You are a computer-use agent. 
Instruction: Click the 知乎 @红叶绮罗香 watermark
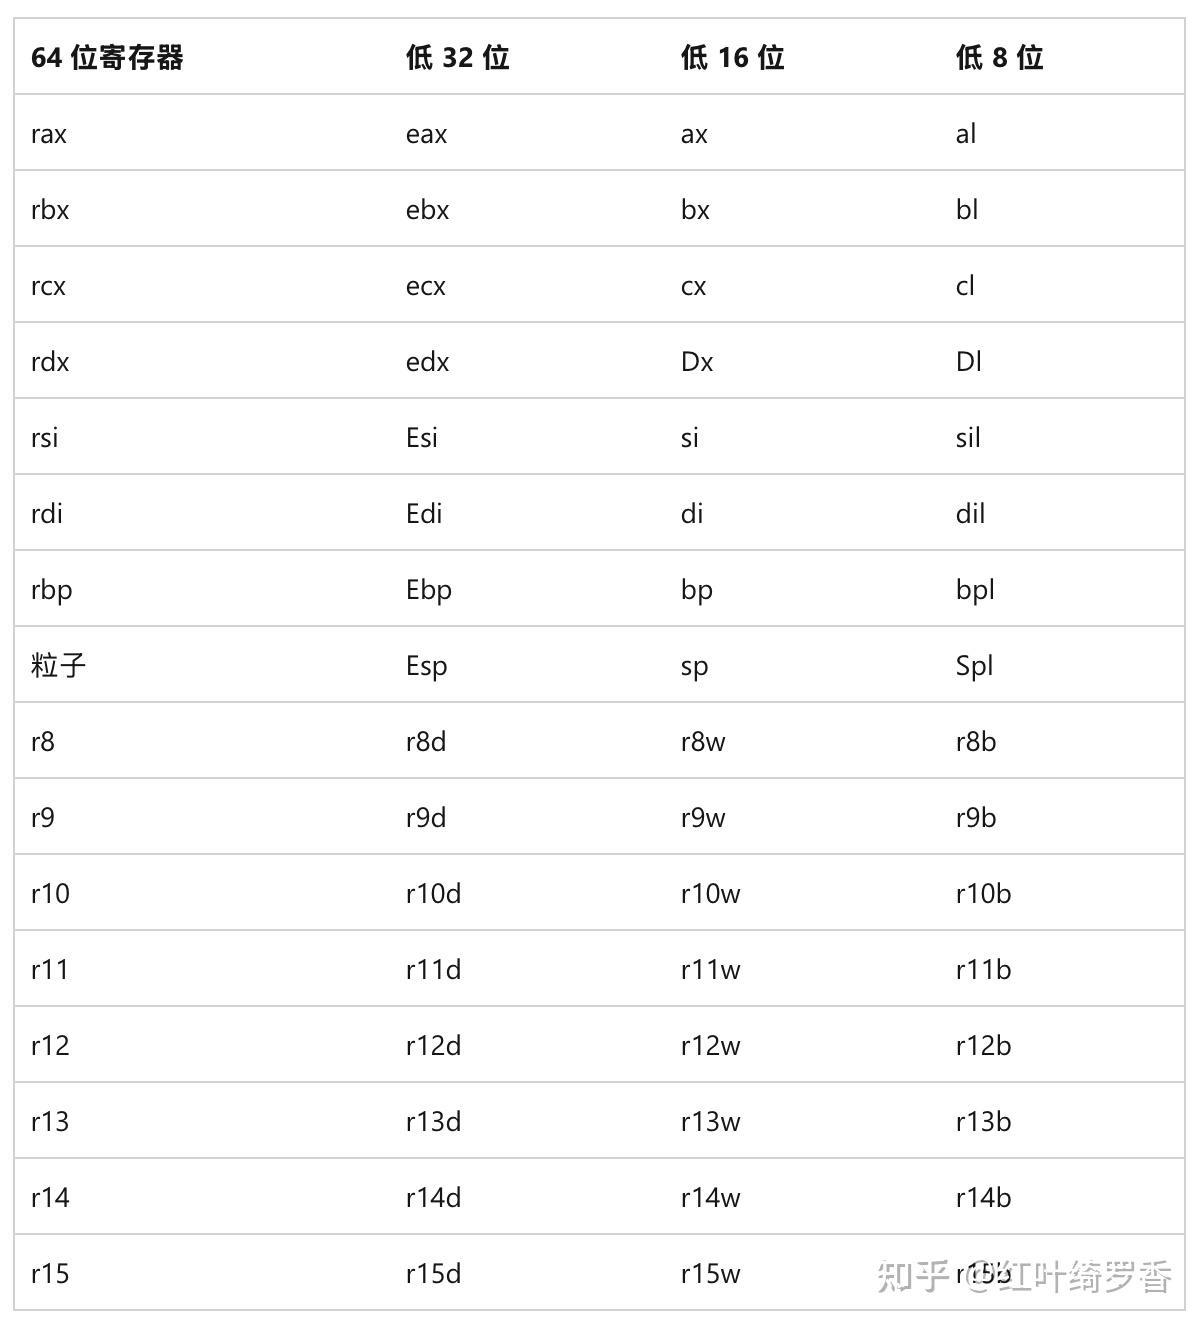coord(1024,1276)
